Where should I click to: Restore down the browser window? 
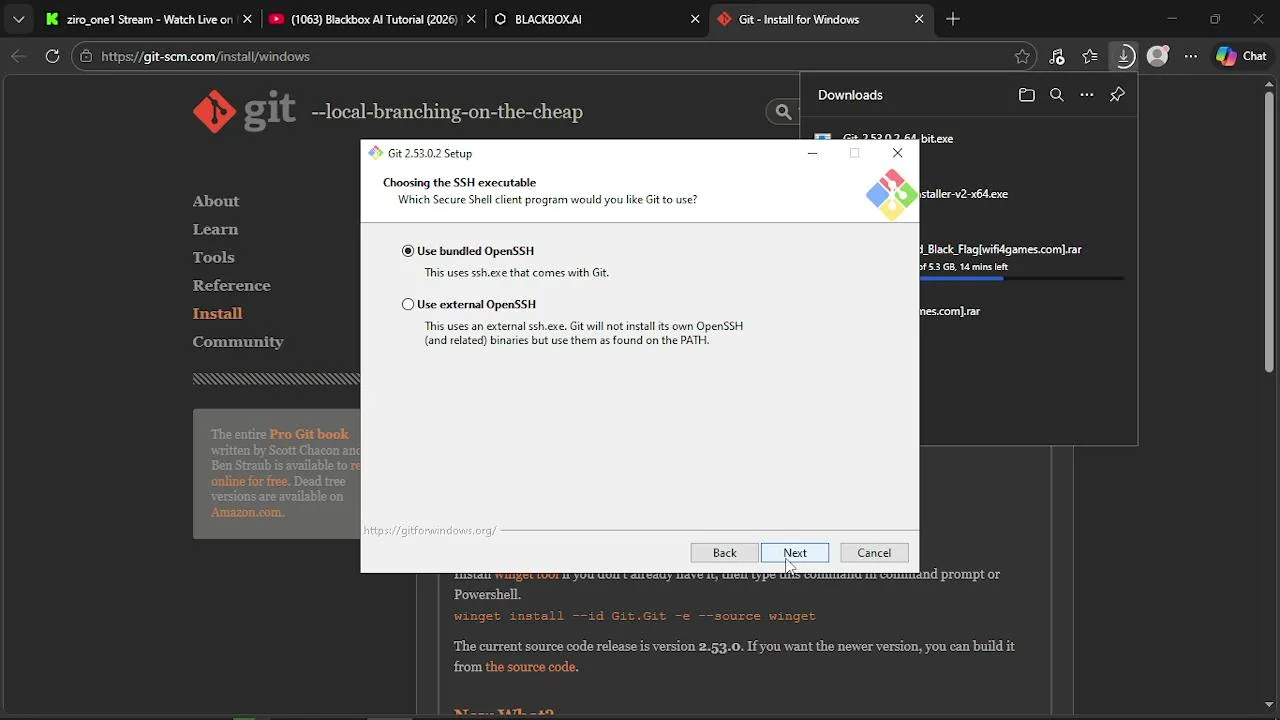(x=1214, y=19)
